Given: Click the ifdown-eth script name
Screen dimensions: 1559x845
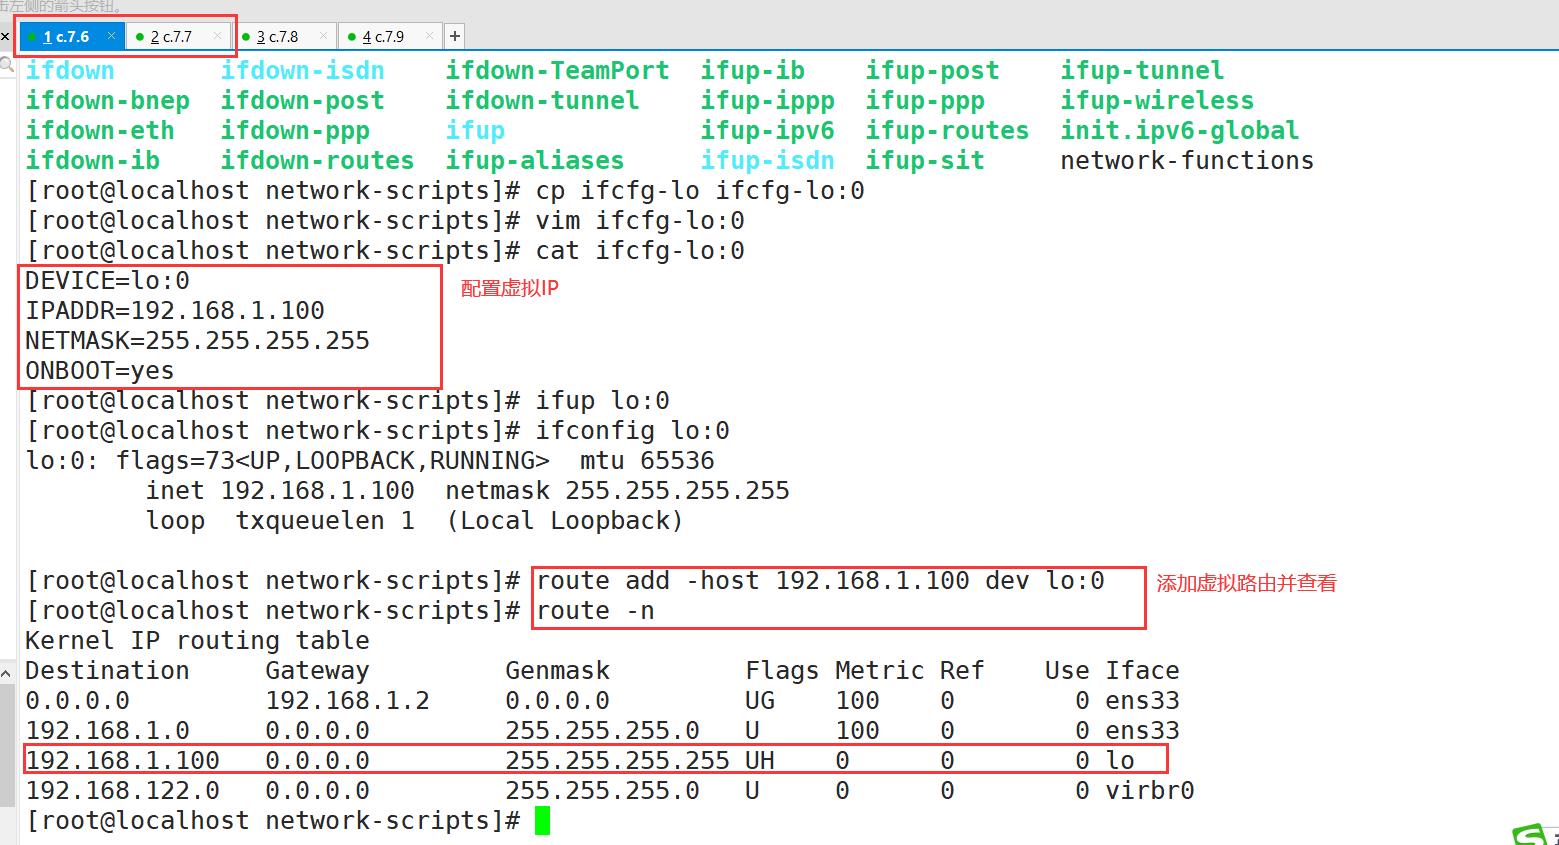Looking at the screenshot, I should click(x=100, y=131).
